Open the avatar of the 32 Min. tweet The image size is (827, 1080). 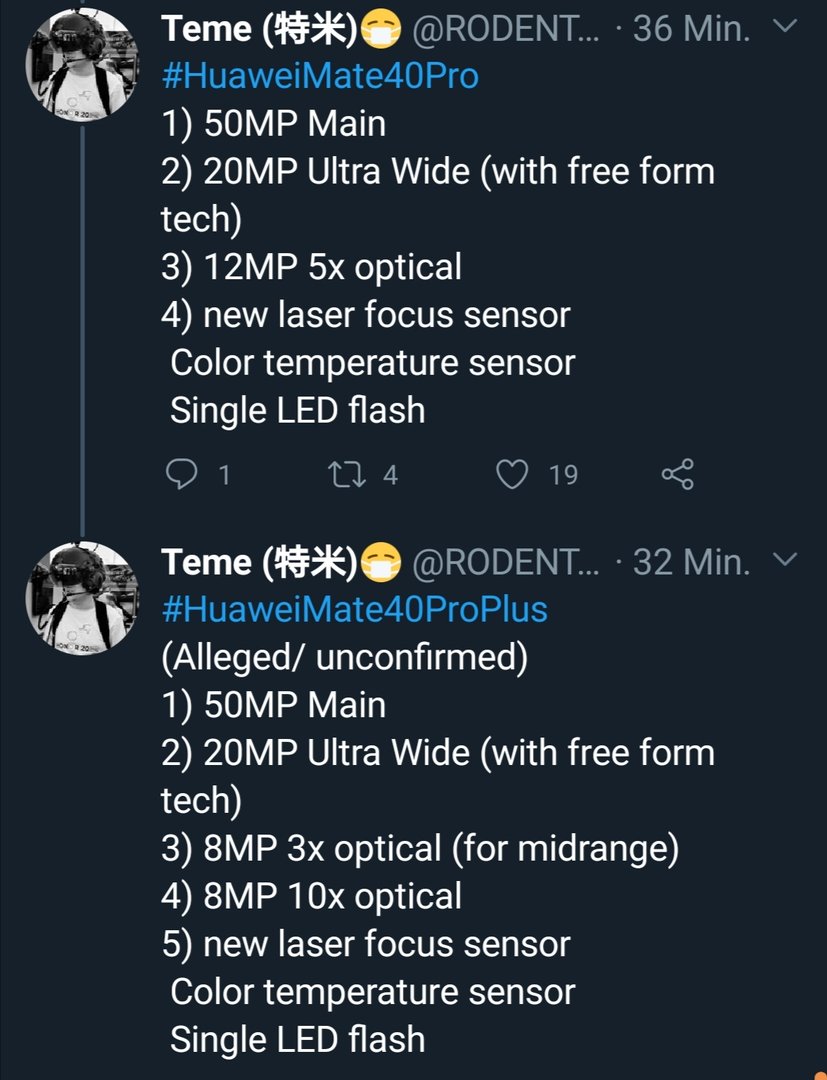click(x=82, y=599)
